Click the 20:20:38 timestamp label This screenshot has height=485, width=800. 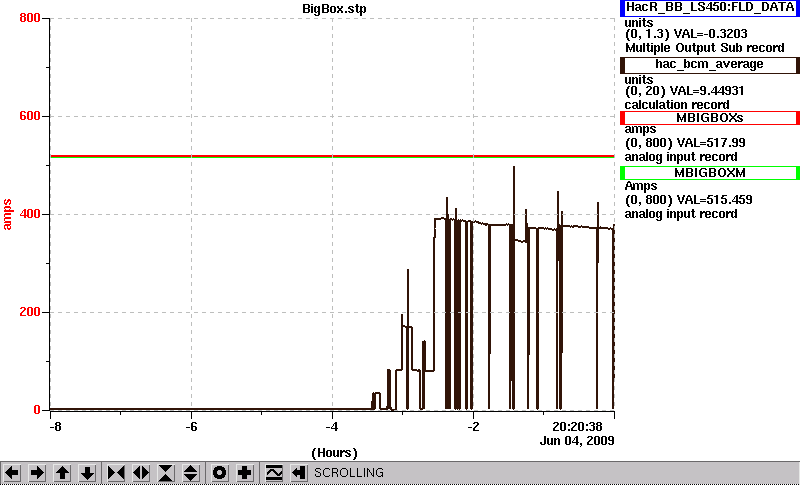click(x=578, y=426)
